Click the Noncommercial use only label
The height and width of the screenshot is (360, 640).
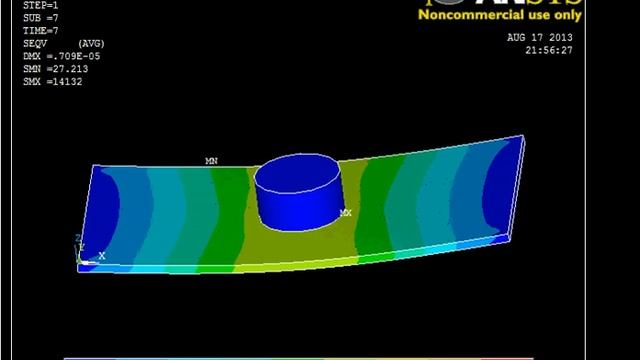click(x=500, y=15)
